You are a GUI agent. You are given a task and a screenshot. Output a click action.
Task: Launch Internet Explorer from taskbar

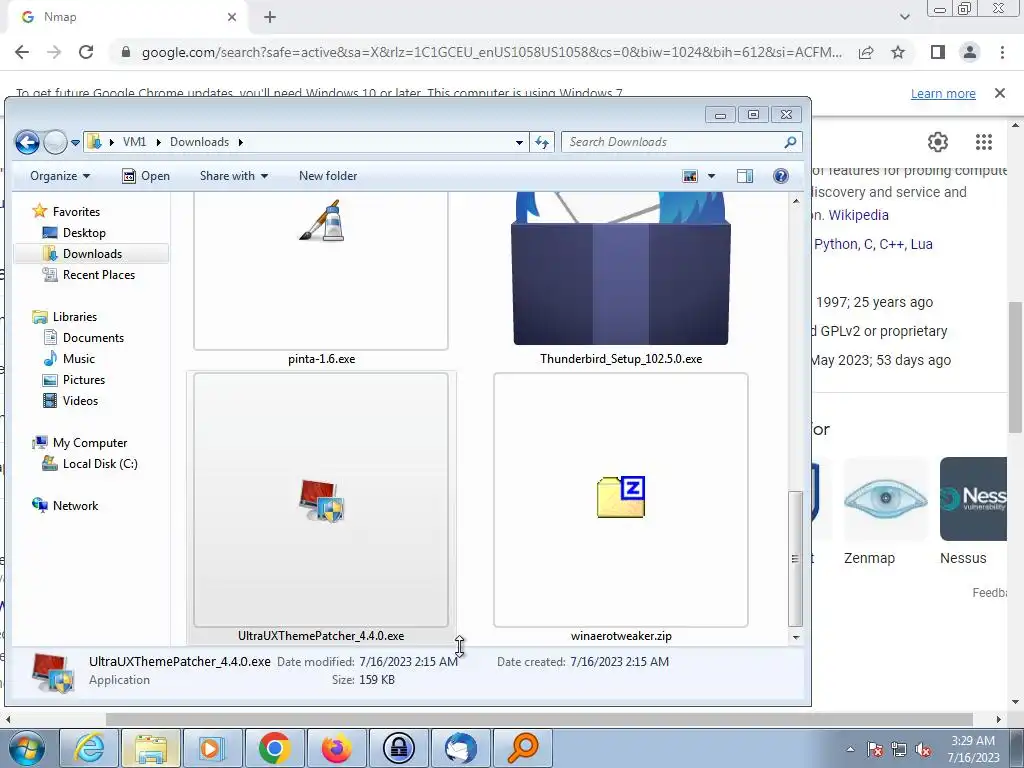point(89,748)
